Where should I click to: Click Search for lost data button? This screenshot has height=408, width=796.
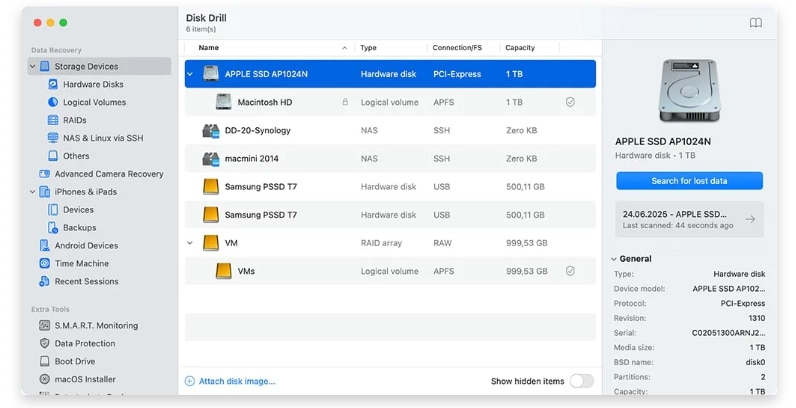click(689, 181)
